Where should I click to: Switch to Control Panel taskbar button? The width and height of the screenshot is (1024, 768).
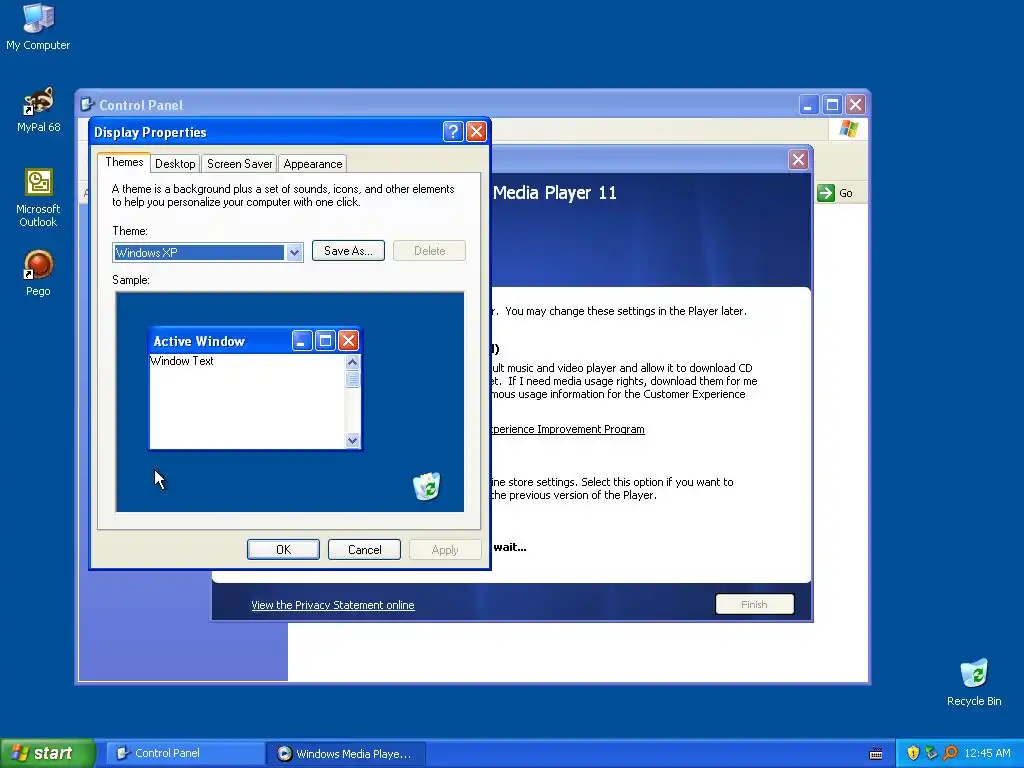(185, 753)
